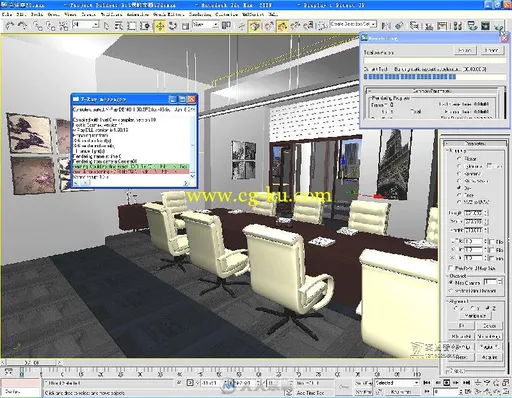512x398 pixels.
Task: Open the reference coordinate system View dropdown
Action: pyautogui.click(x=216, y=25)
